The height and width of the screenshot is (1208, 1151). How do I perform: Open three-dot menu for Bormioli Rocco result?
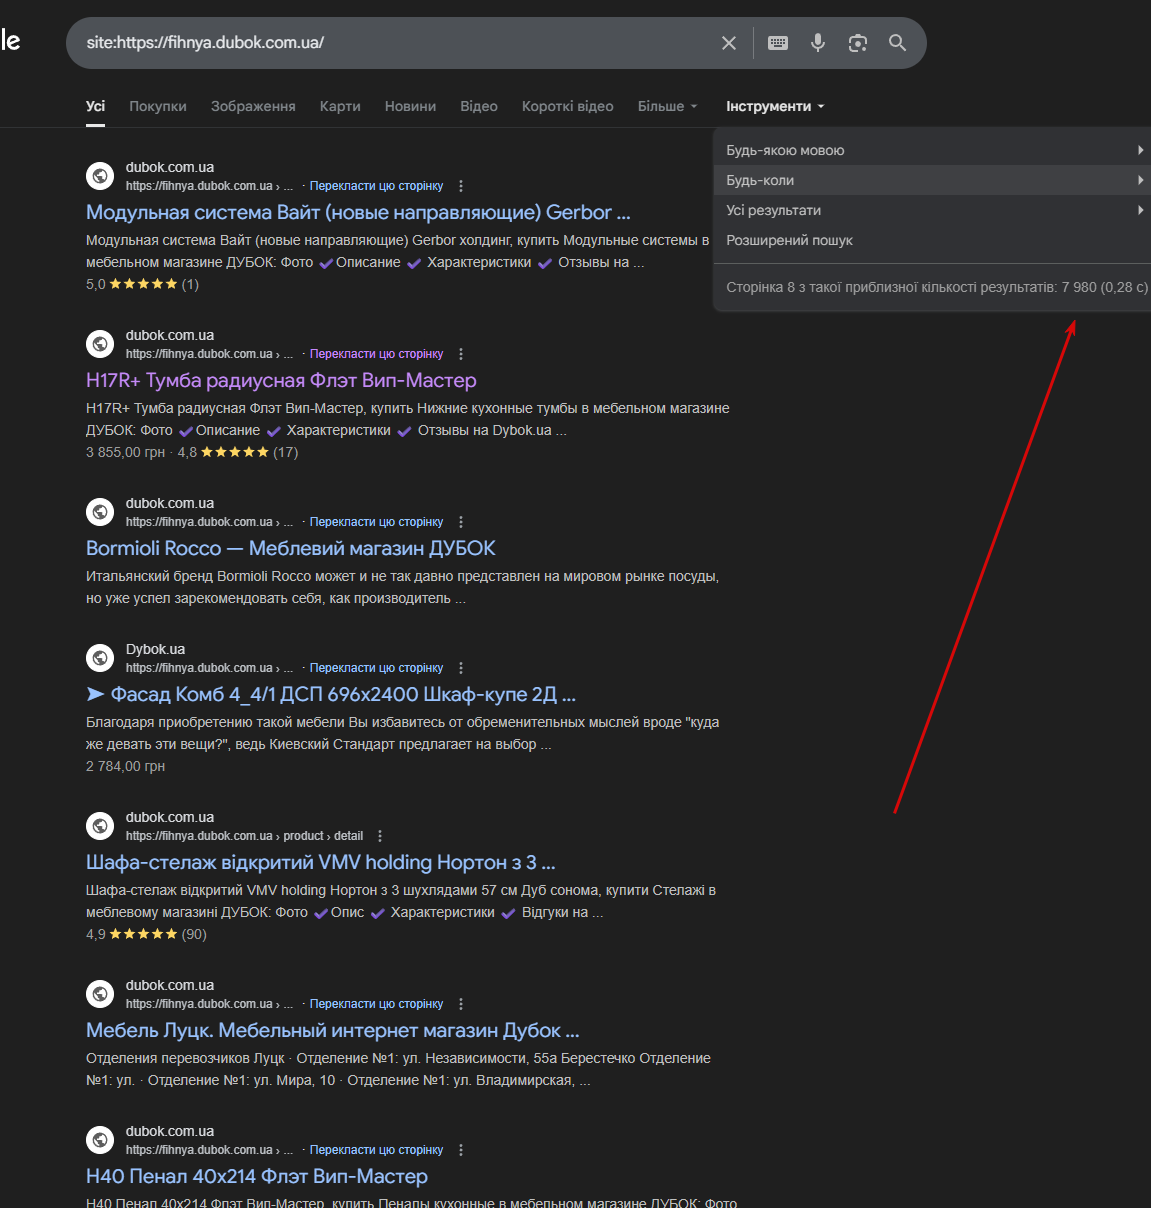coord(461,522)
